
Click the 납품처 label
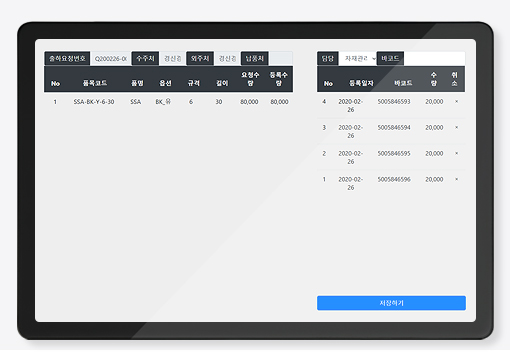(255, 59)
